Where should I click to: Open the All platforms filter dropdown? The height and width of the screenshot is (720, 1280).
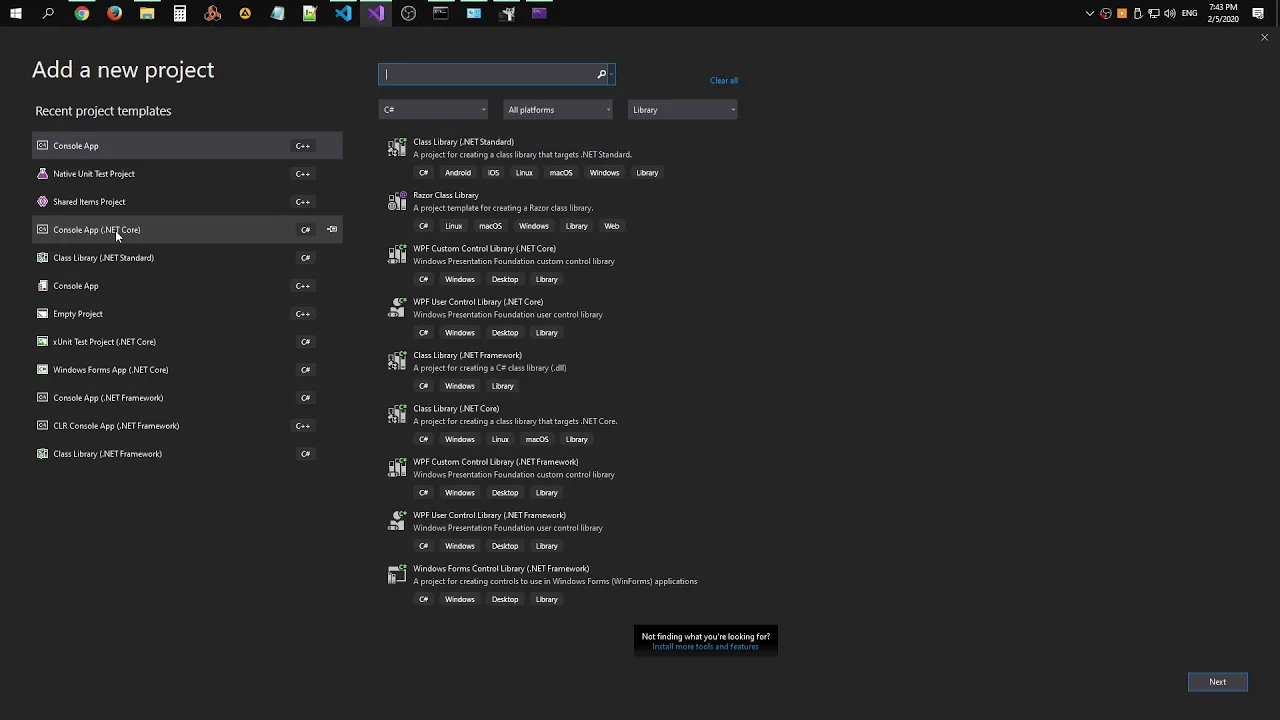tap(558, 110)
